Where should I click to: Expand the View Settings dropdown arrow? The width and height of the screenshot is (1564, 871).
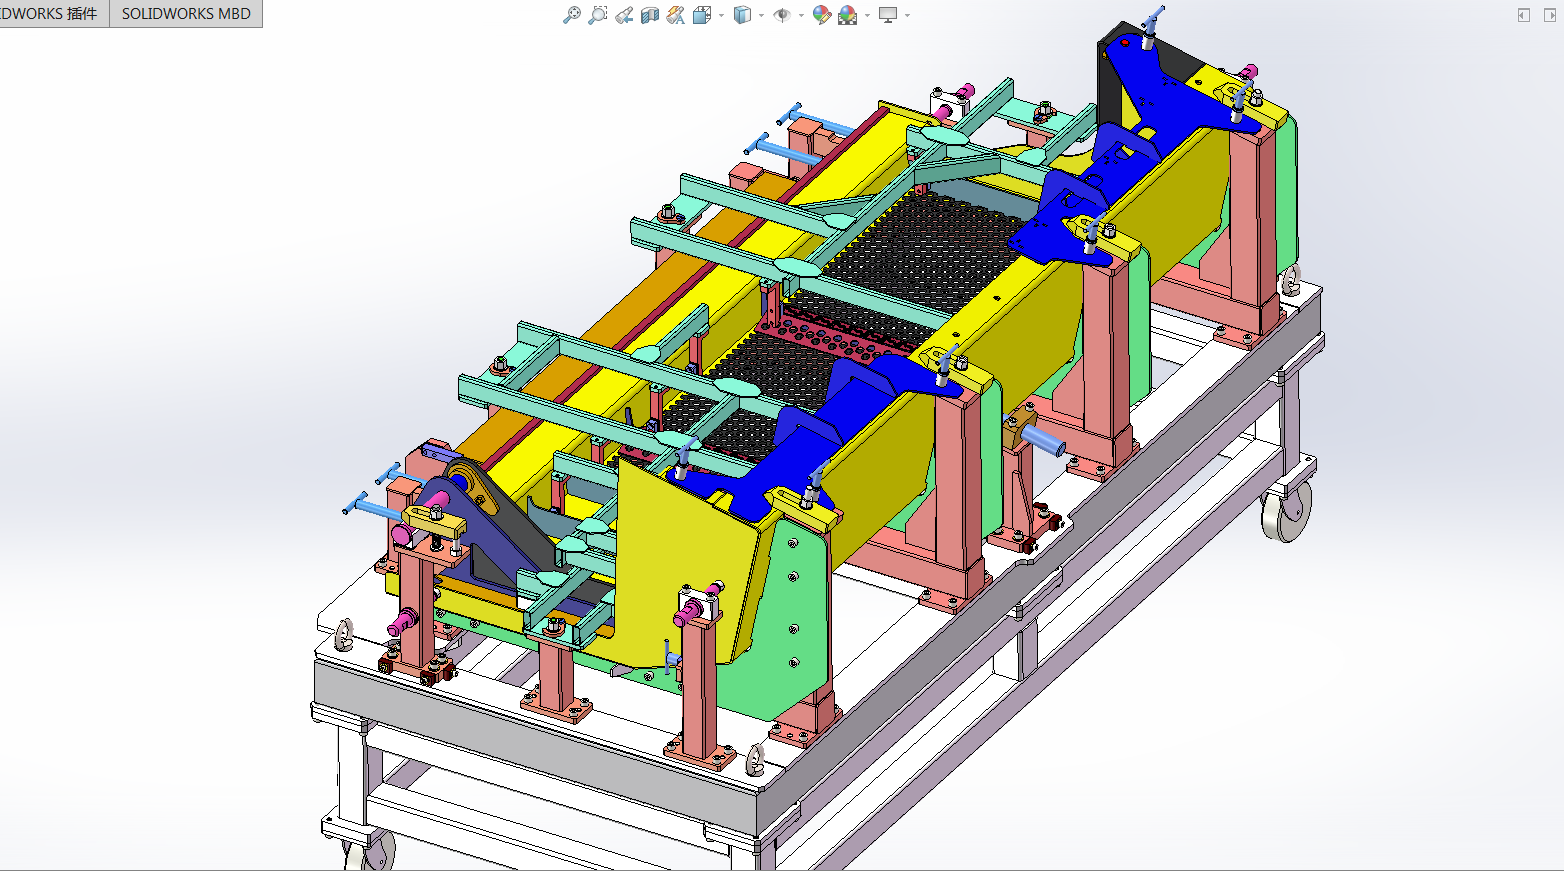click(x=907, y=15)
